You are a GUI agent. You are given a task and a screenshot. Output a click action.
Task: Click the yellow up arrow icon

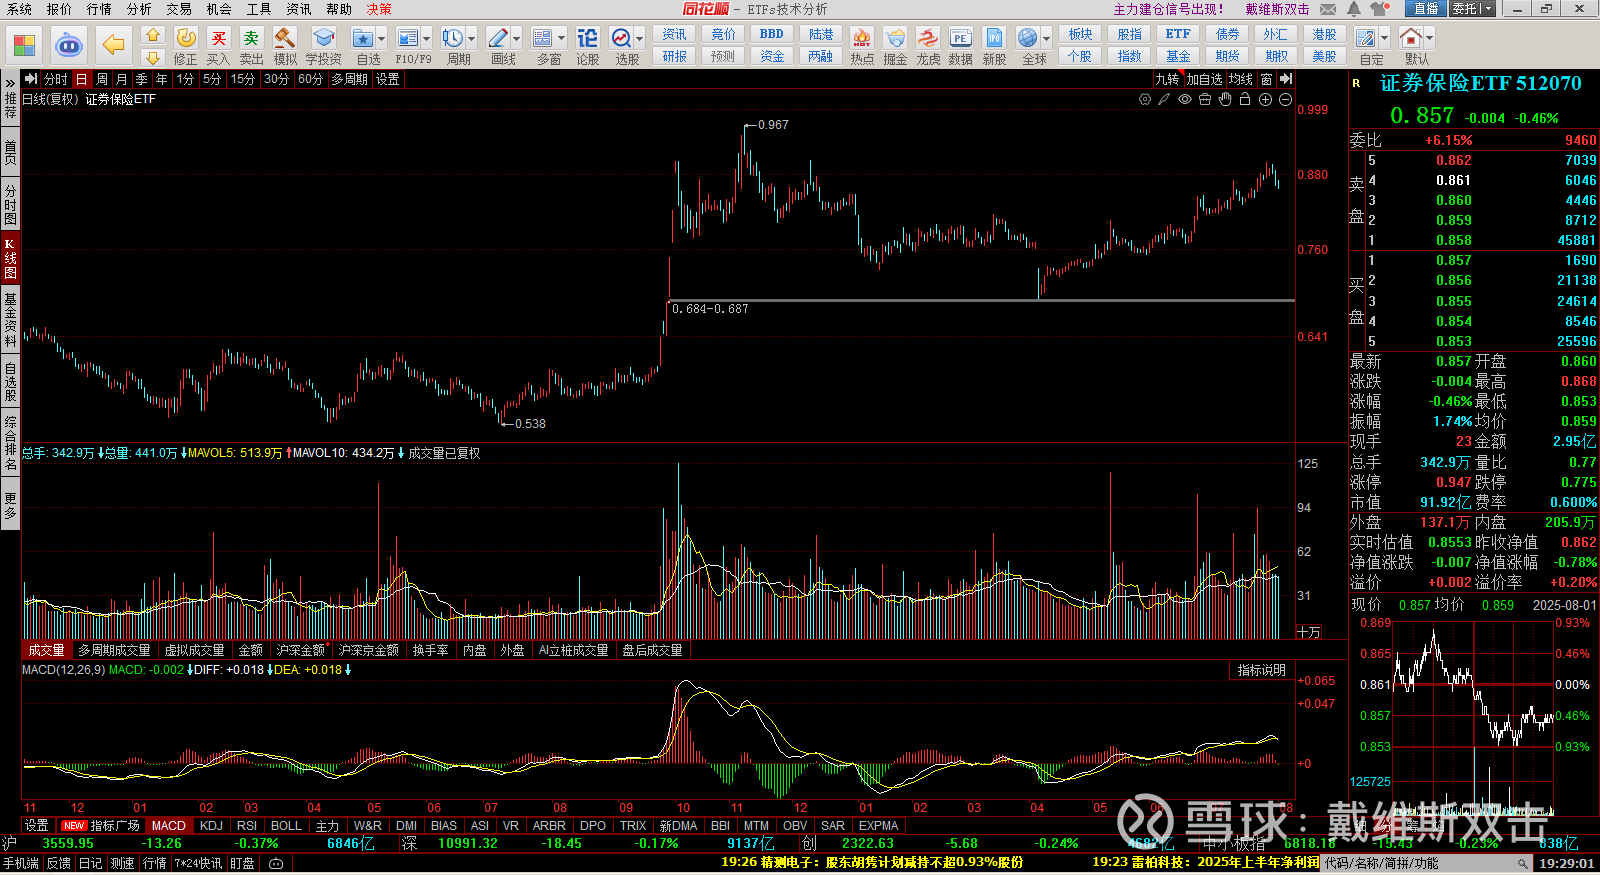click(x=152, y=36)
